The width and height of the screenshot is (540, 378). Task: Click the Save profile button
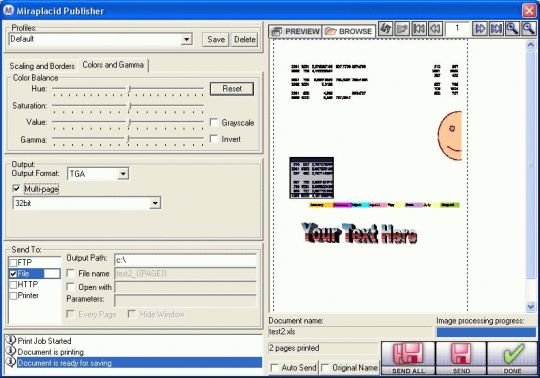pos(216,40)
